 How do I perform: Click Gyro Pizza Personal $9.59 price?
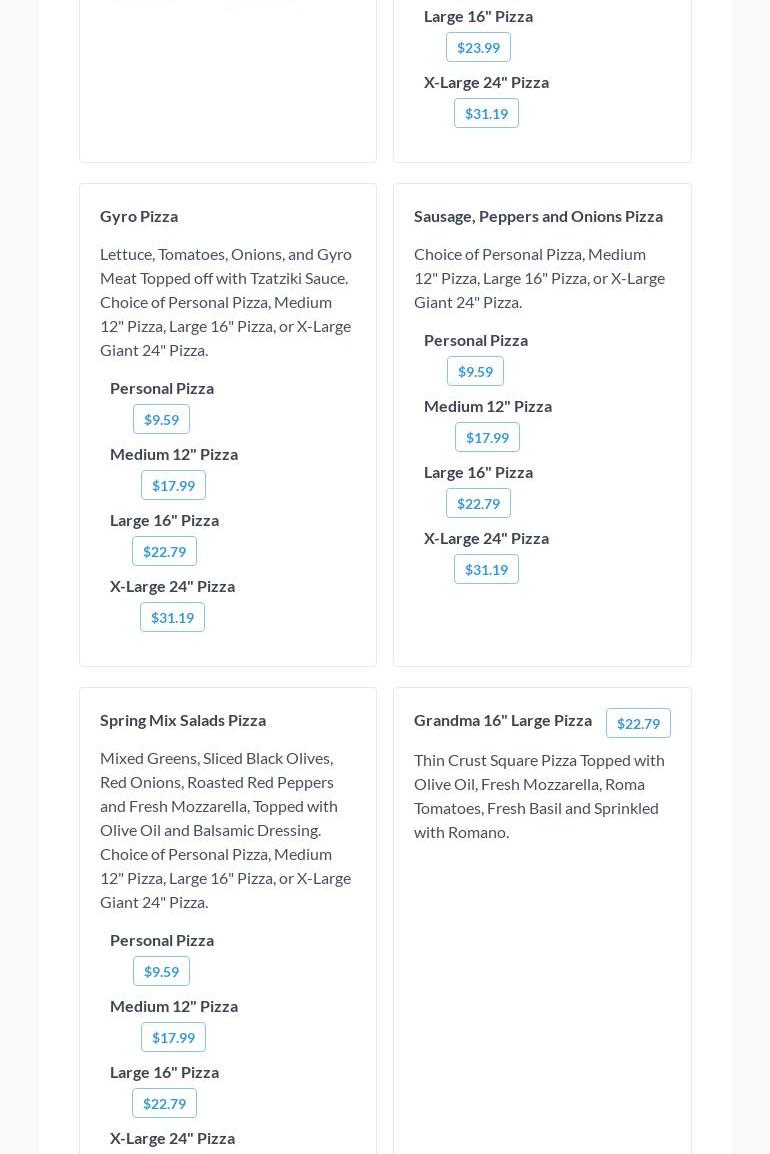[x=161, y=419]
